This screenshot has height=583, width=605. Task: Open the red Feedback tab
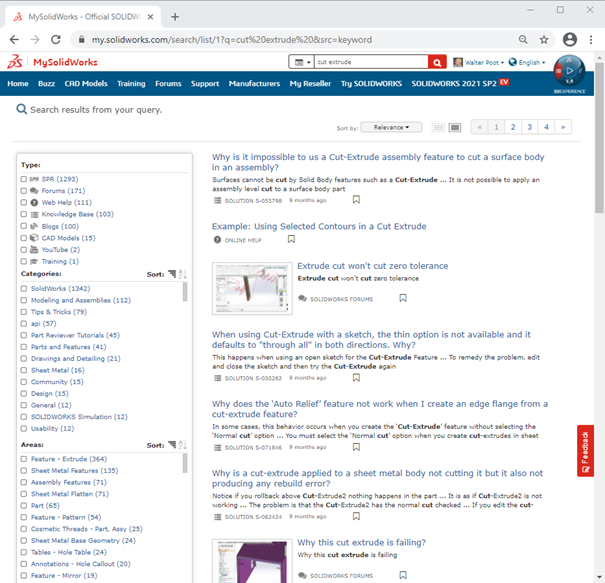point(585,451)
